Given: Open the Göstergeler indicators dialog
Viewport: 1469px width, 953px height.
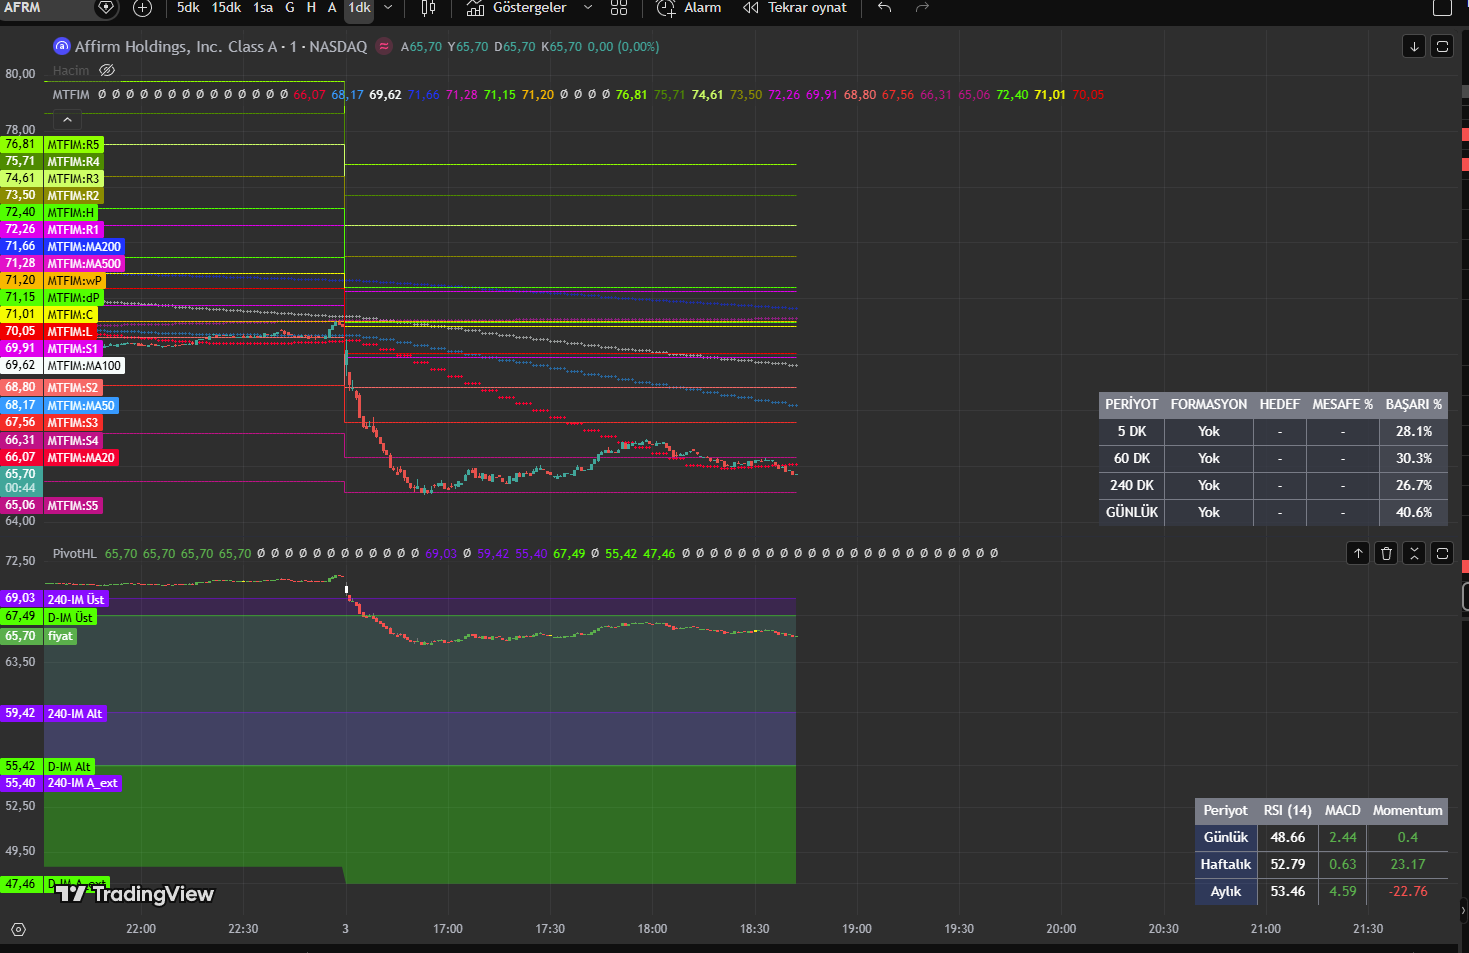Looking at the screenshot, I should tap(517, 8).
